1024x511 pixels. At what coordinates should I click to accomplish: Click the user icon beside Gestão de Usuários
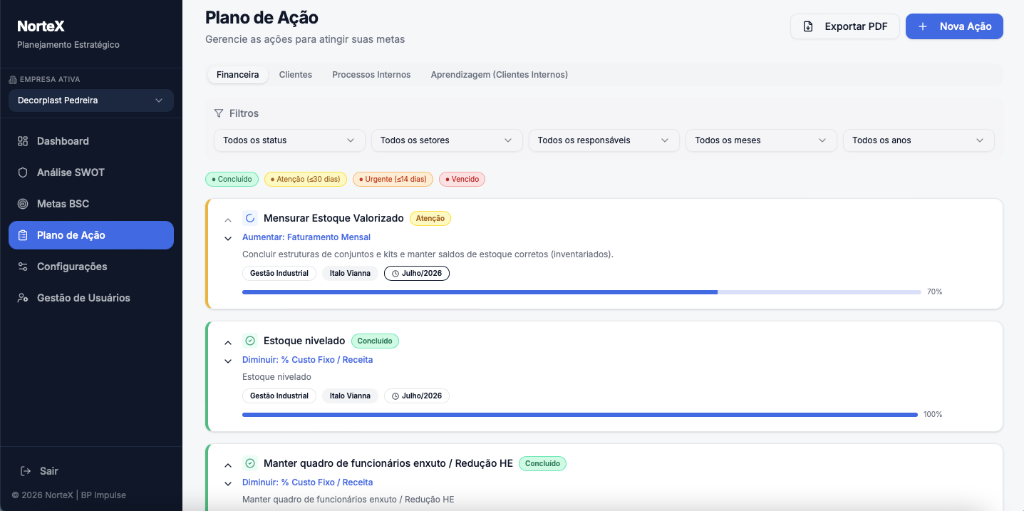coord(23,298)
